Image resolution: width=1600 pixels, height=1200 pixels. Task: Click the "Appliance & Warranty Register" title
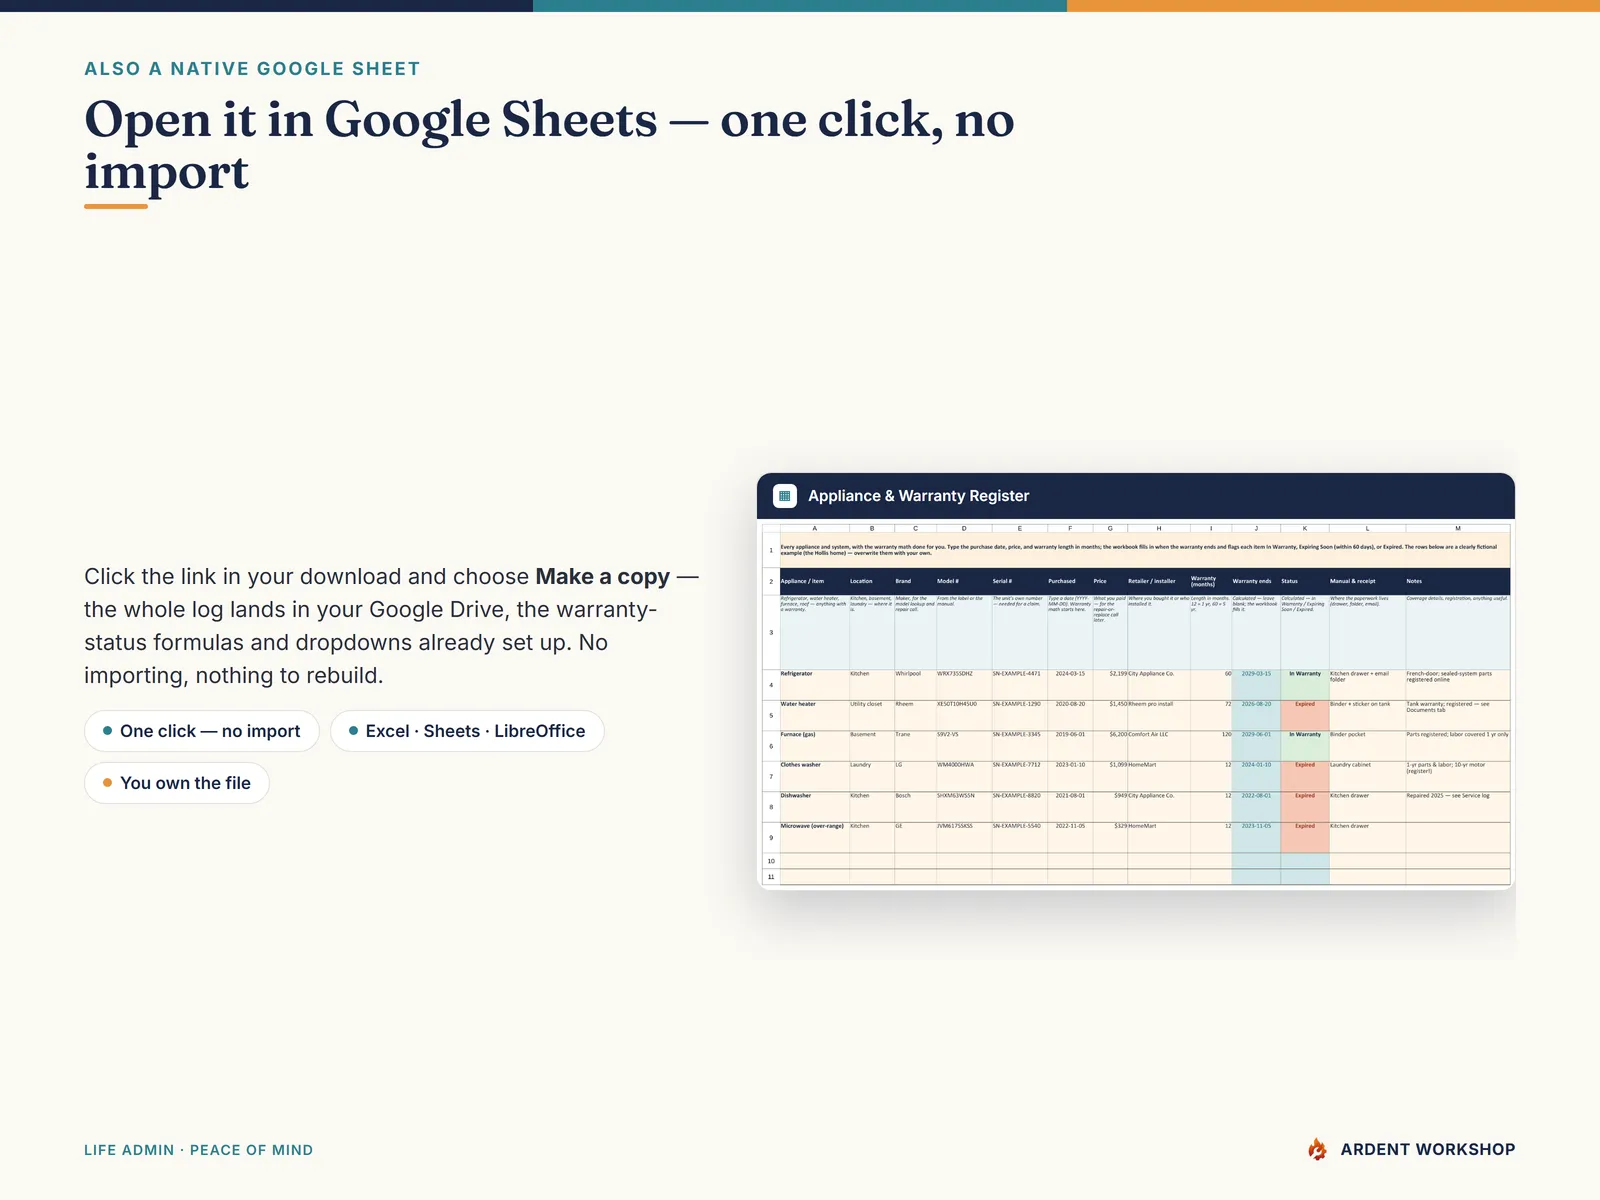pos(918,496)
